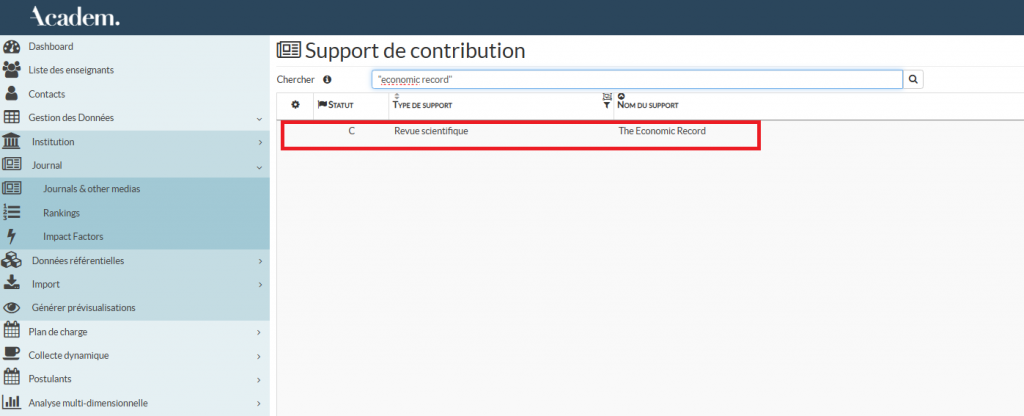Click the search magnifier button

point(913,79)
